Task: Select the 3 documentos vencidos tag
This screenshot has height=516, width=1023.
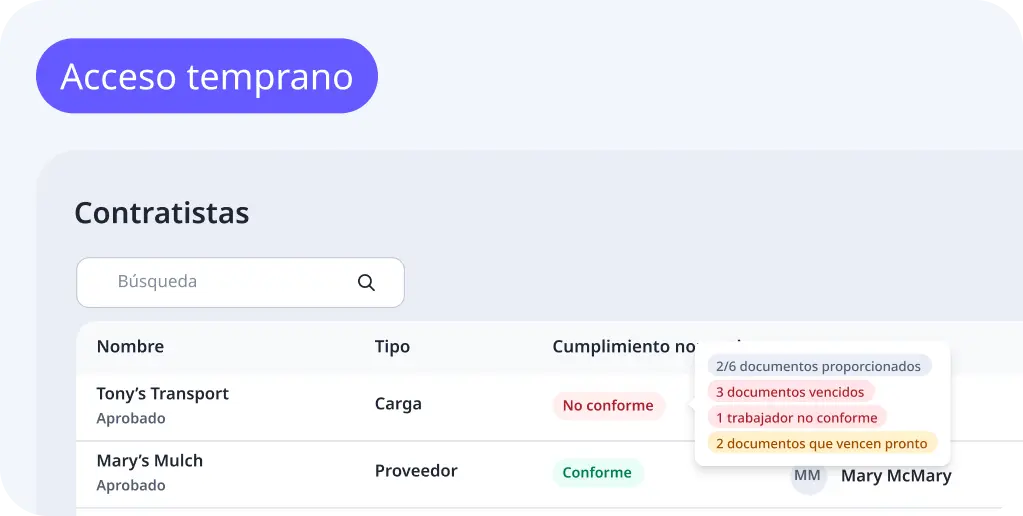Action: pos(790,392)
